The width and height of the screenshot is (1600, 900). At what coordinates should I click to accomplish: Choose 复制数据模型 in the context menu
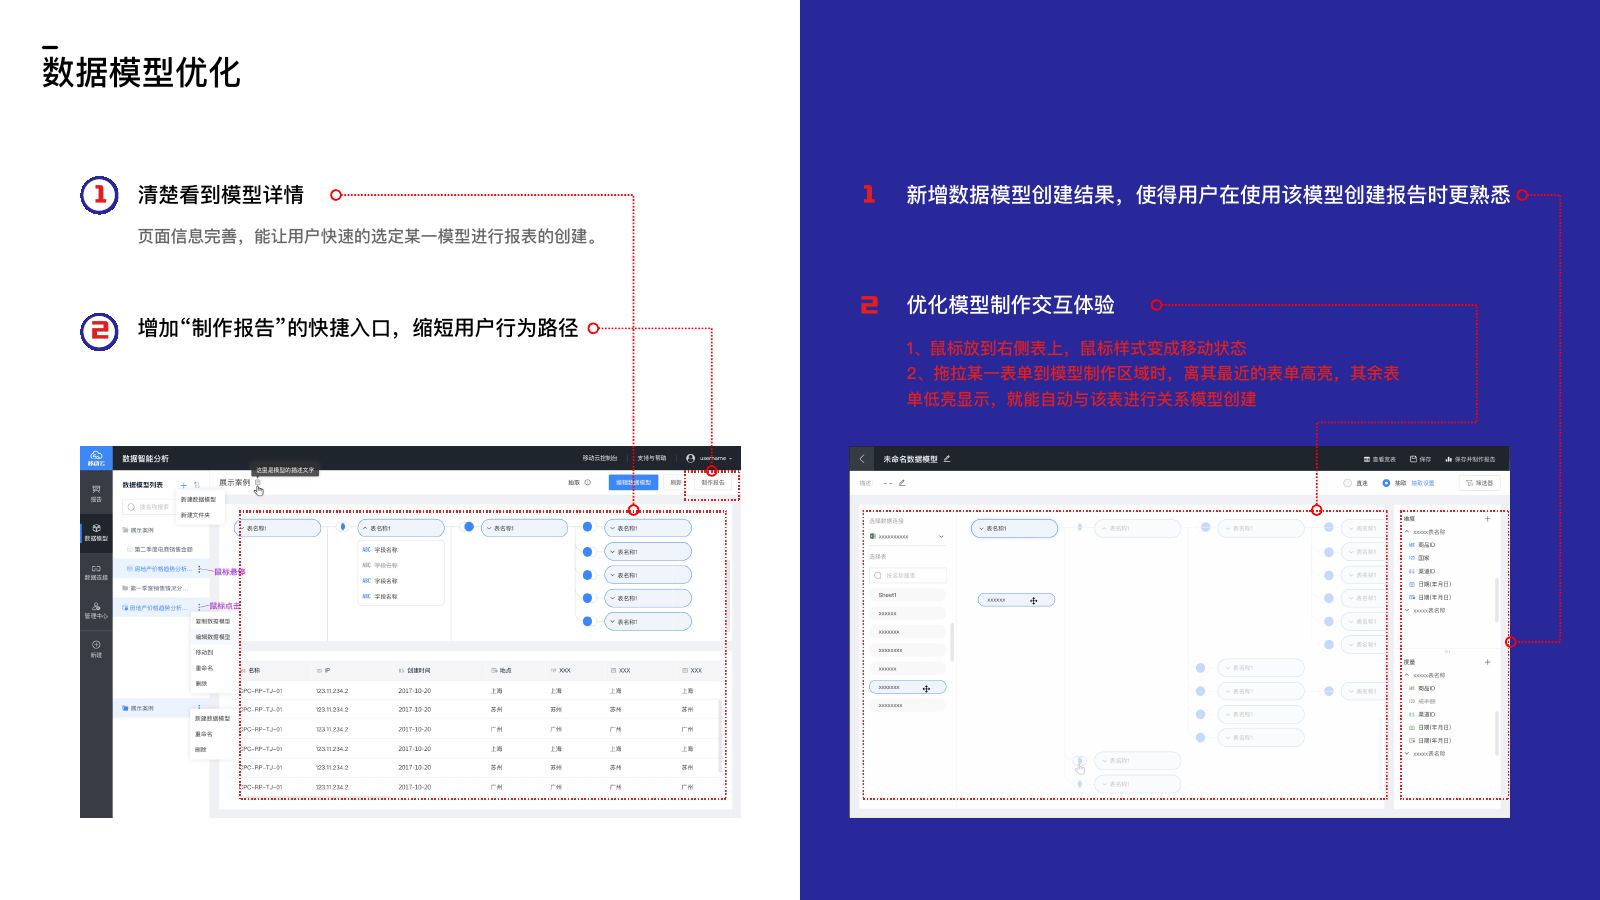click(213, 621)
